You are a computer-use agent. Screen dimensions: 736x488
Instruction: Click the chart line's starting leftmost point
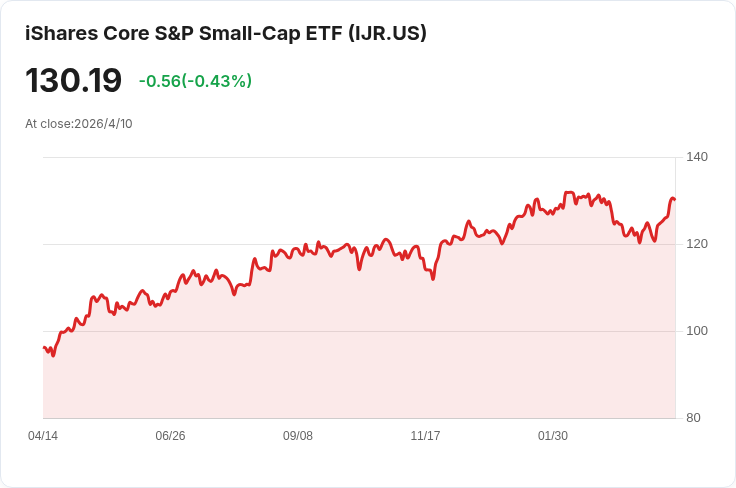coord(44,348)
